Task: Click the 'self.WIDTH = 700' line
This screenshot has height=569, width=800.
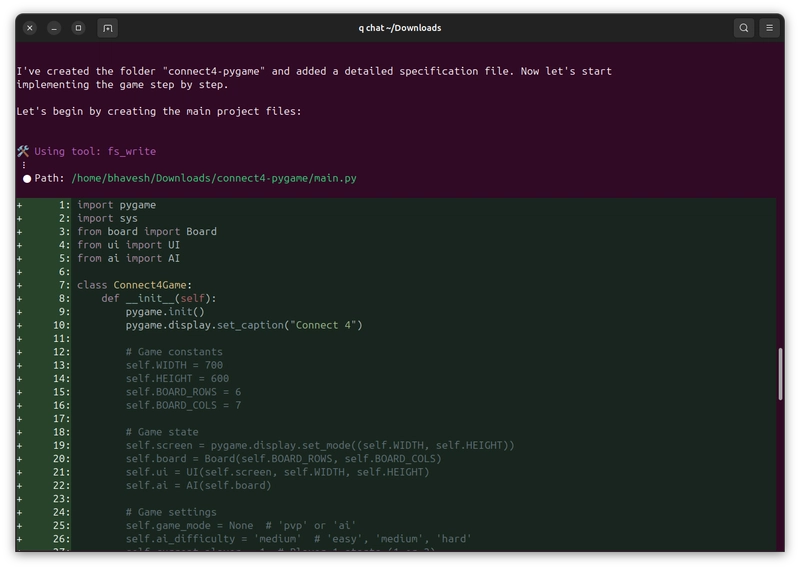Action: [x=174, y=365]
